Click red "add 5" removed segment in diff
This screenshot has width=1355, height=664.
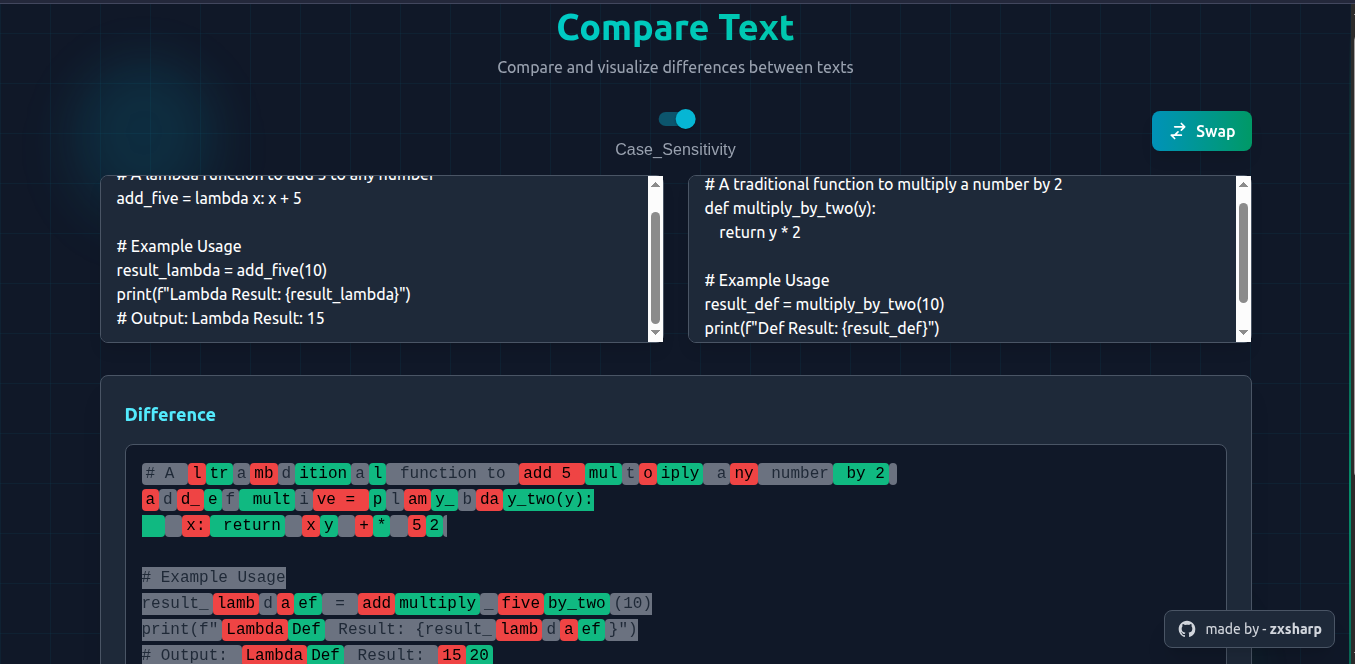(x=551, y=473)
